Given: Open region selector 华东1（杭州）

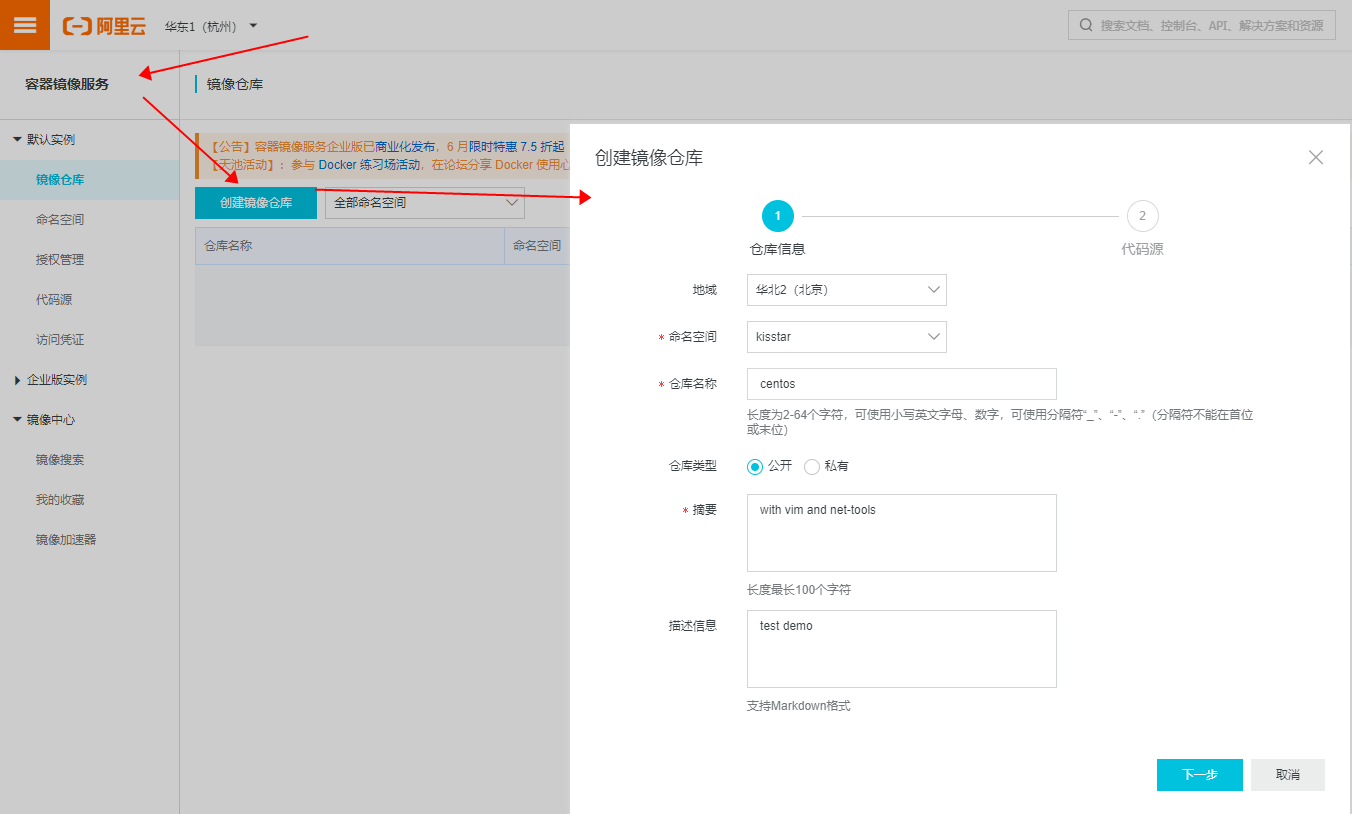Looking at the screenshot, I should pyautogui.click(x=211, y=26).
